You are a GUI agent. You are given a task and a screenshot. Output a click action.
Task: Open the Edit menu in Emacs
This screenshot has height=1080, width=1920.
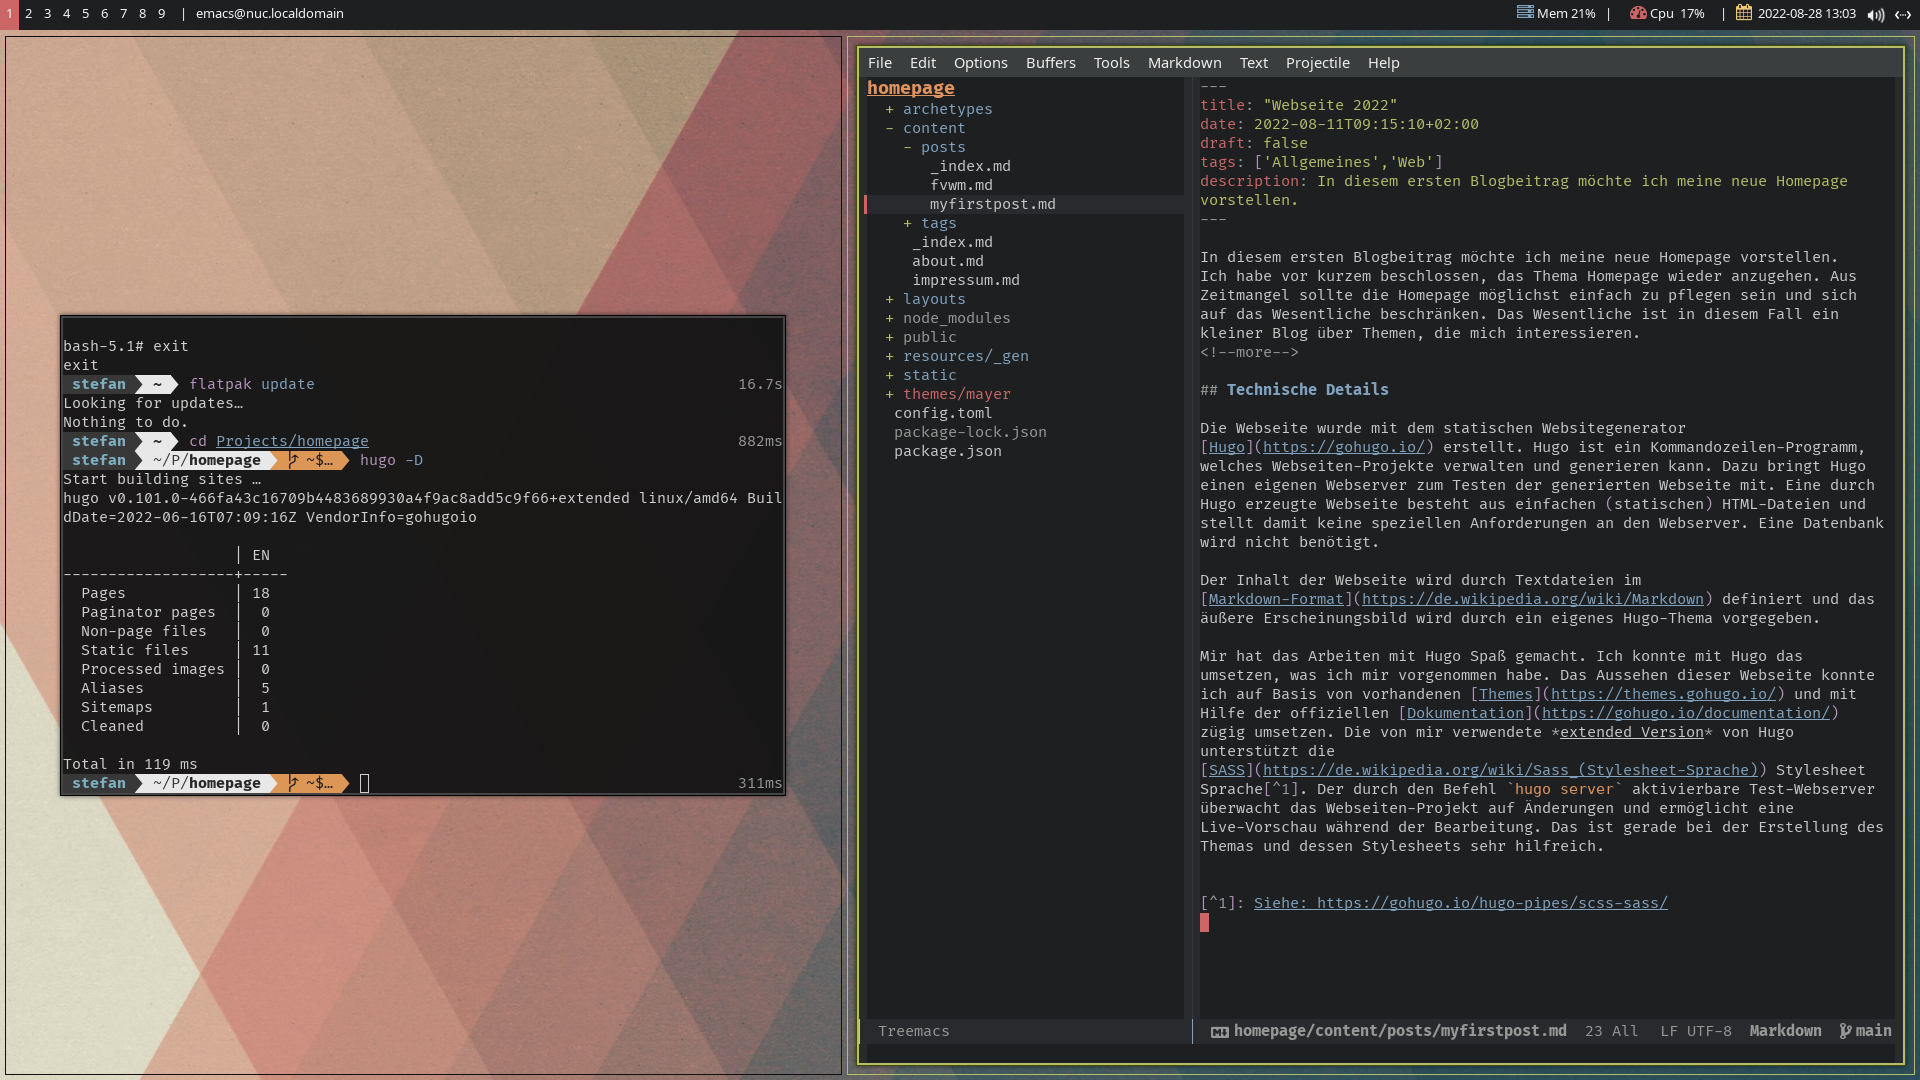tap(922, 63)
